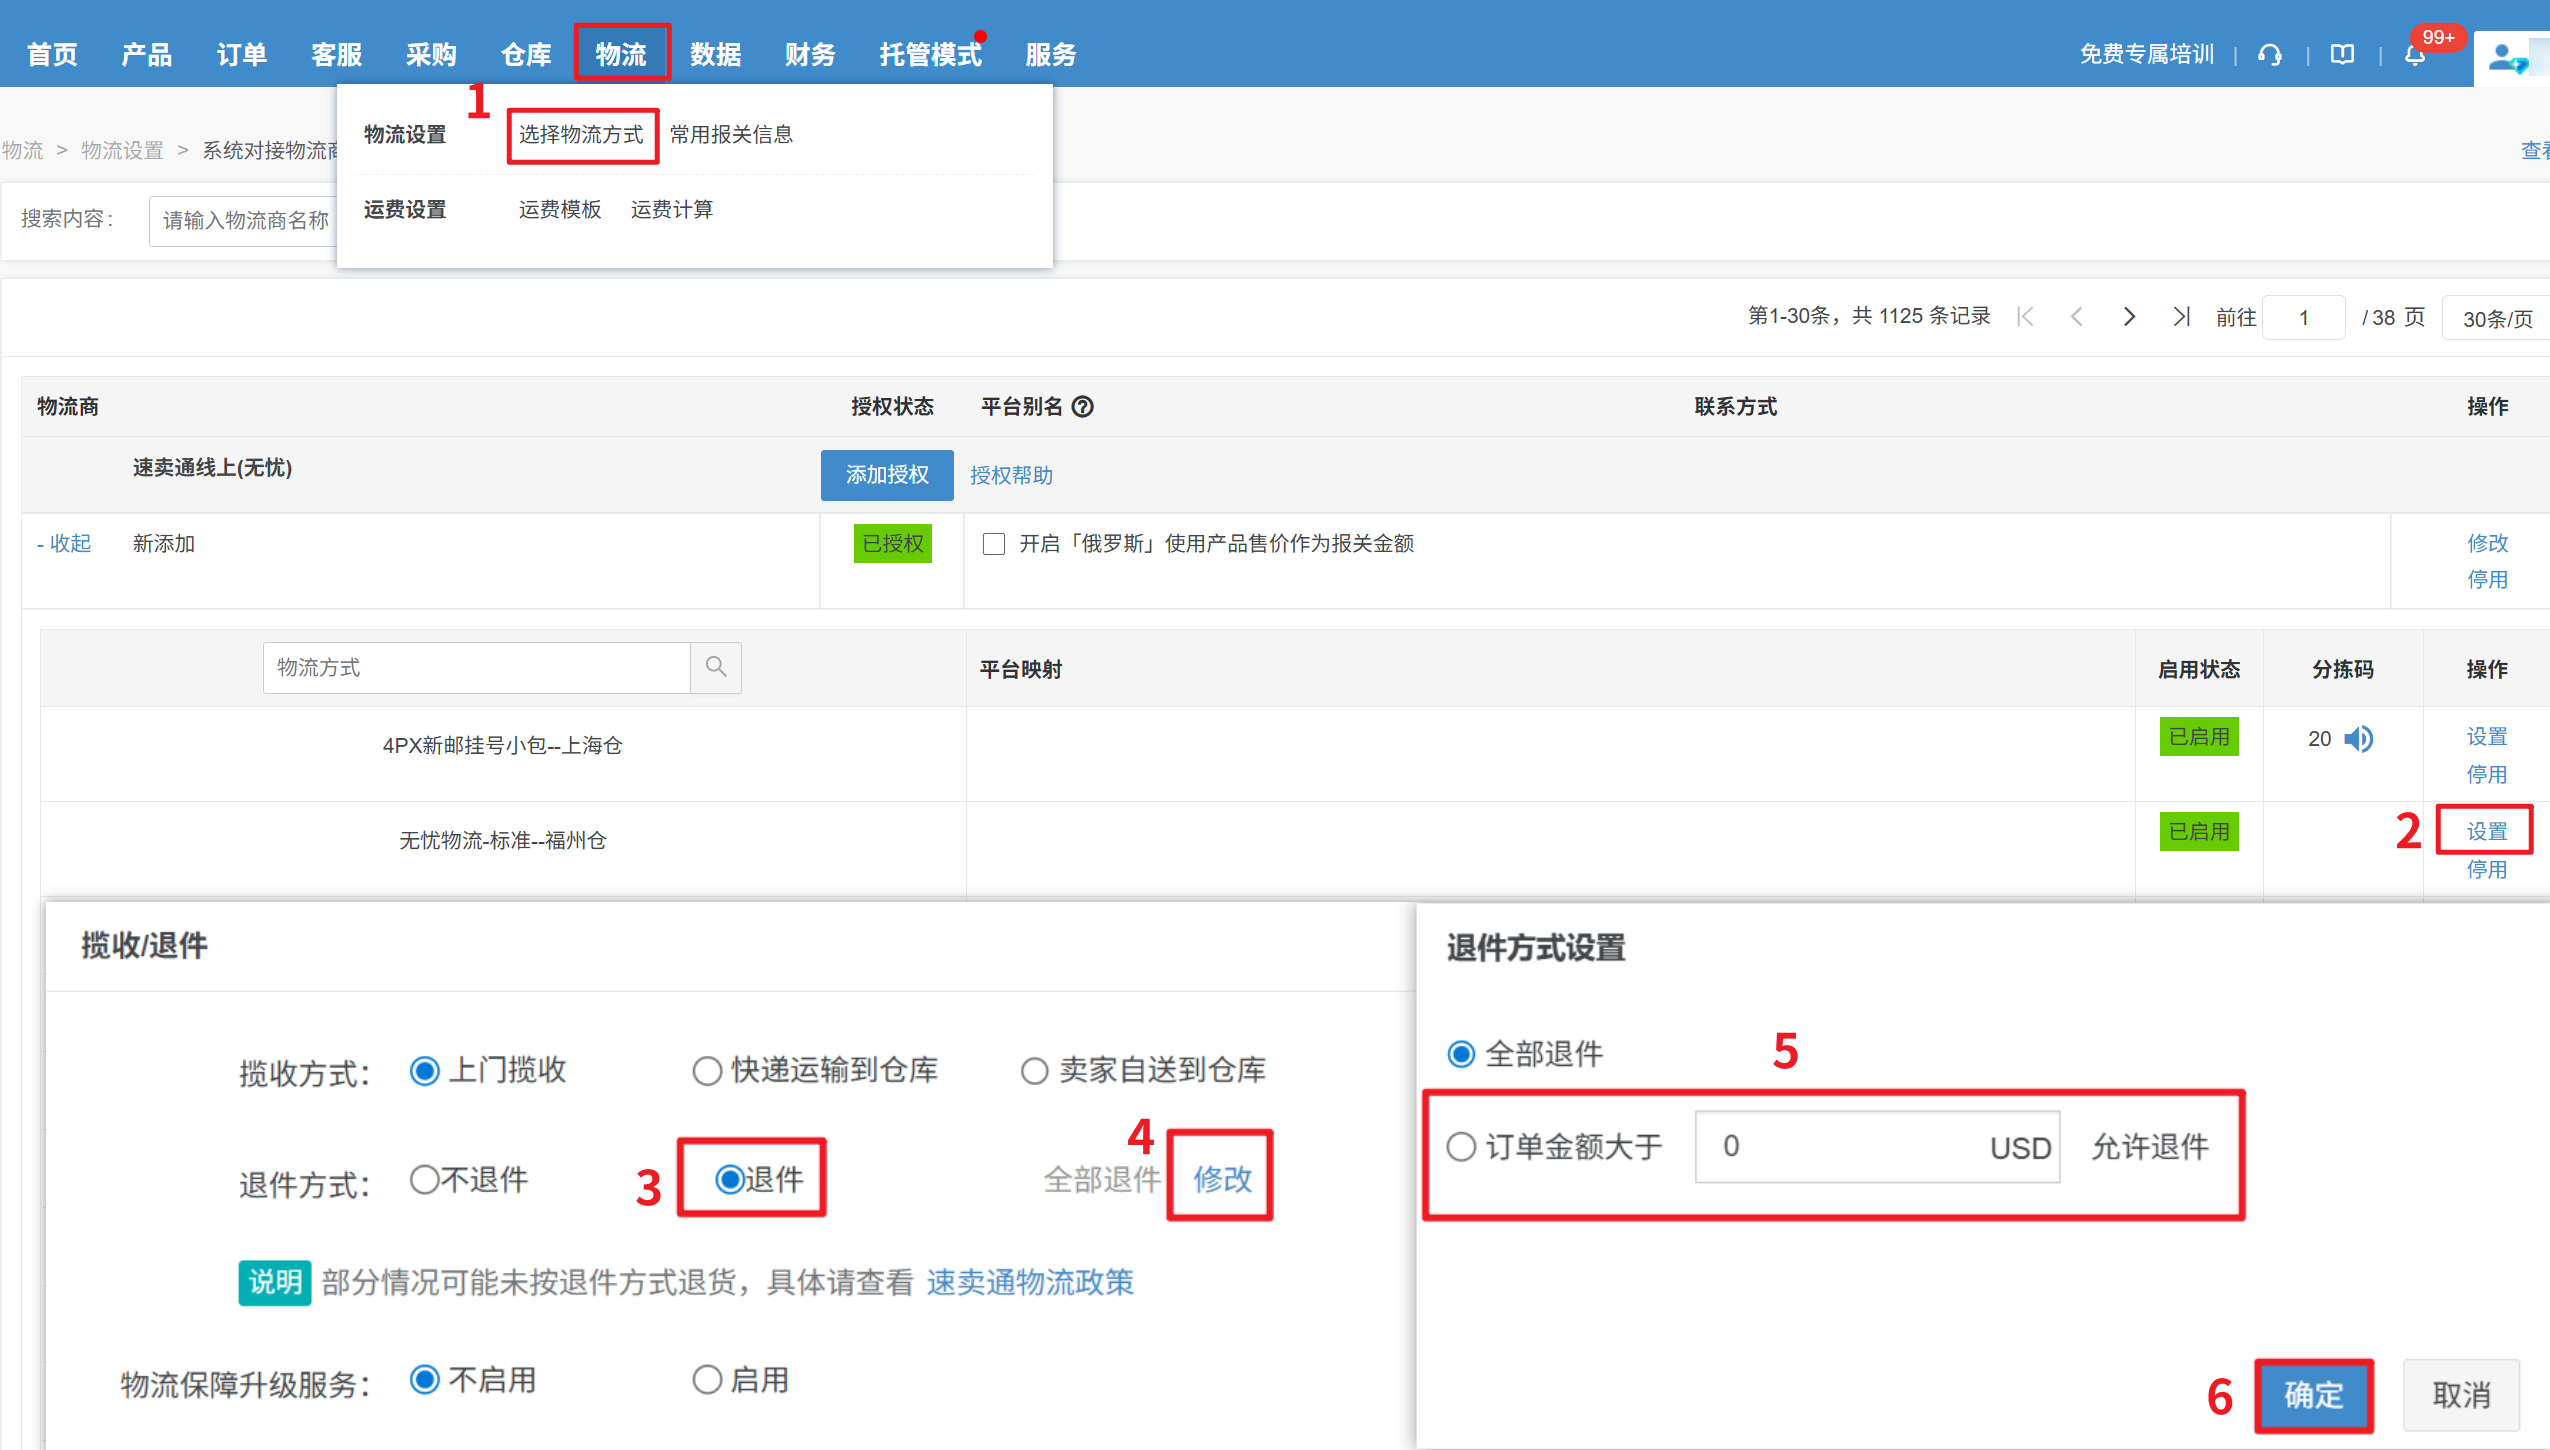This screenshot has width=2550, height=1450.
Task: Click the order amount USD input field
Action: click(1850, 1147)
